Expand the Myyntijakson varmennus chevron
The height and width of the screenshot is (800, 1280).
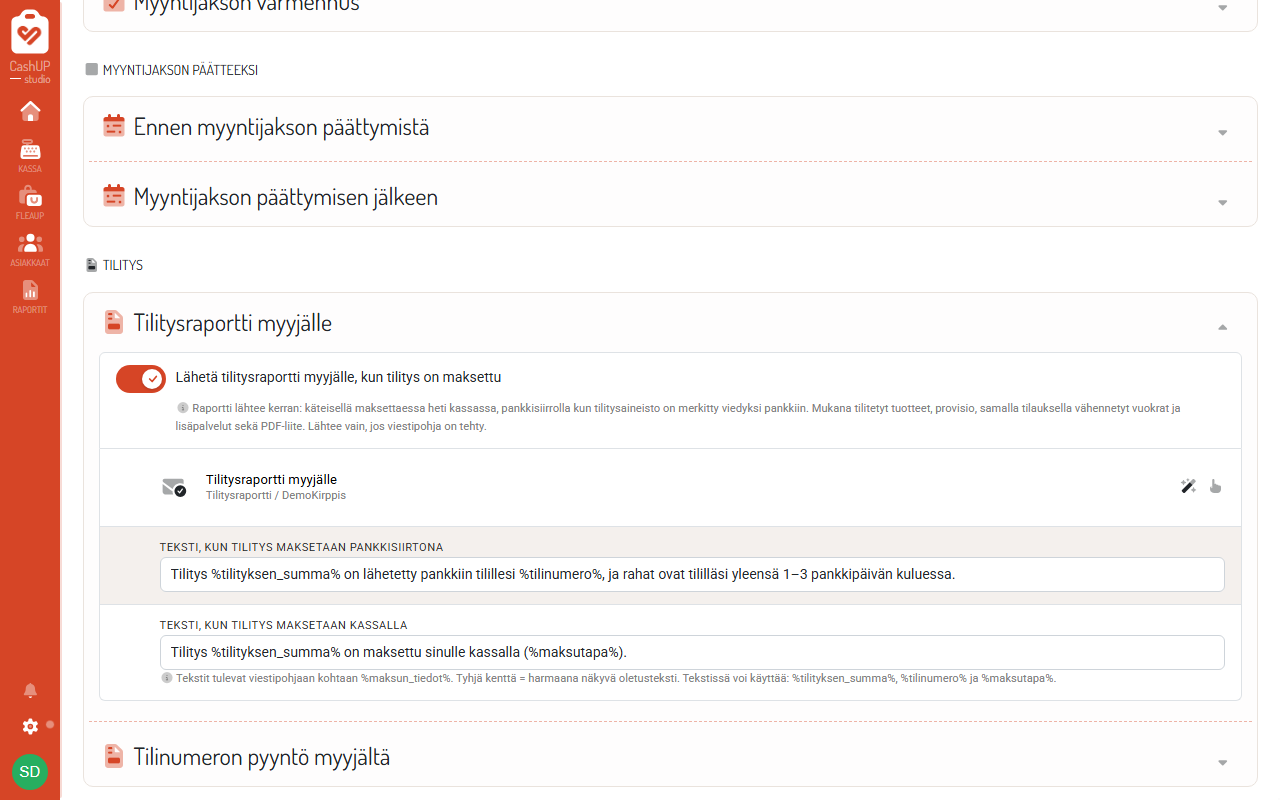point(1222,8)
